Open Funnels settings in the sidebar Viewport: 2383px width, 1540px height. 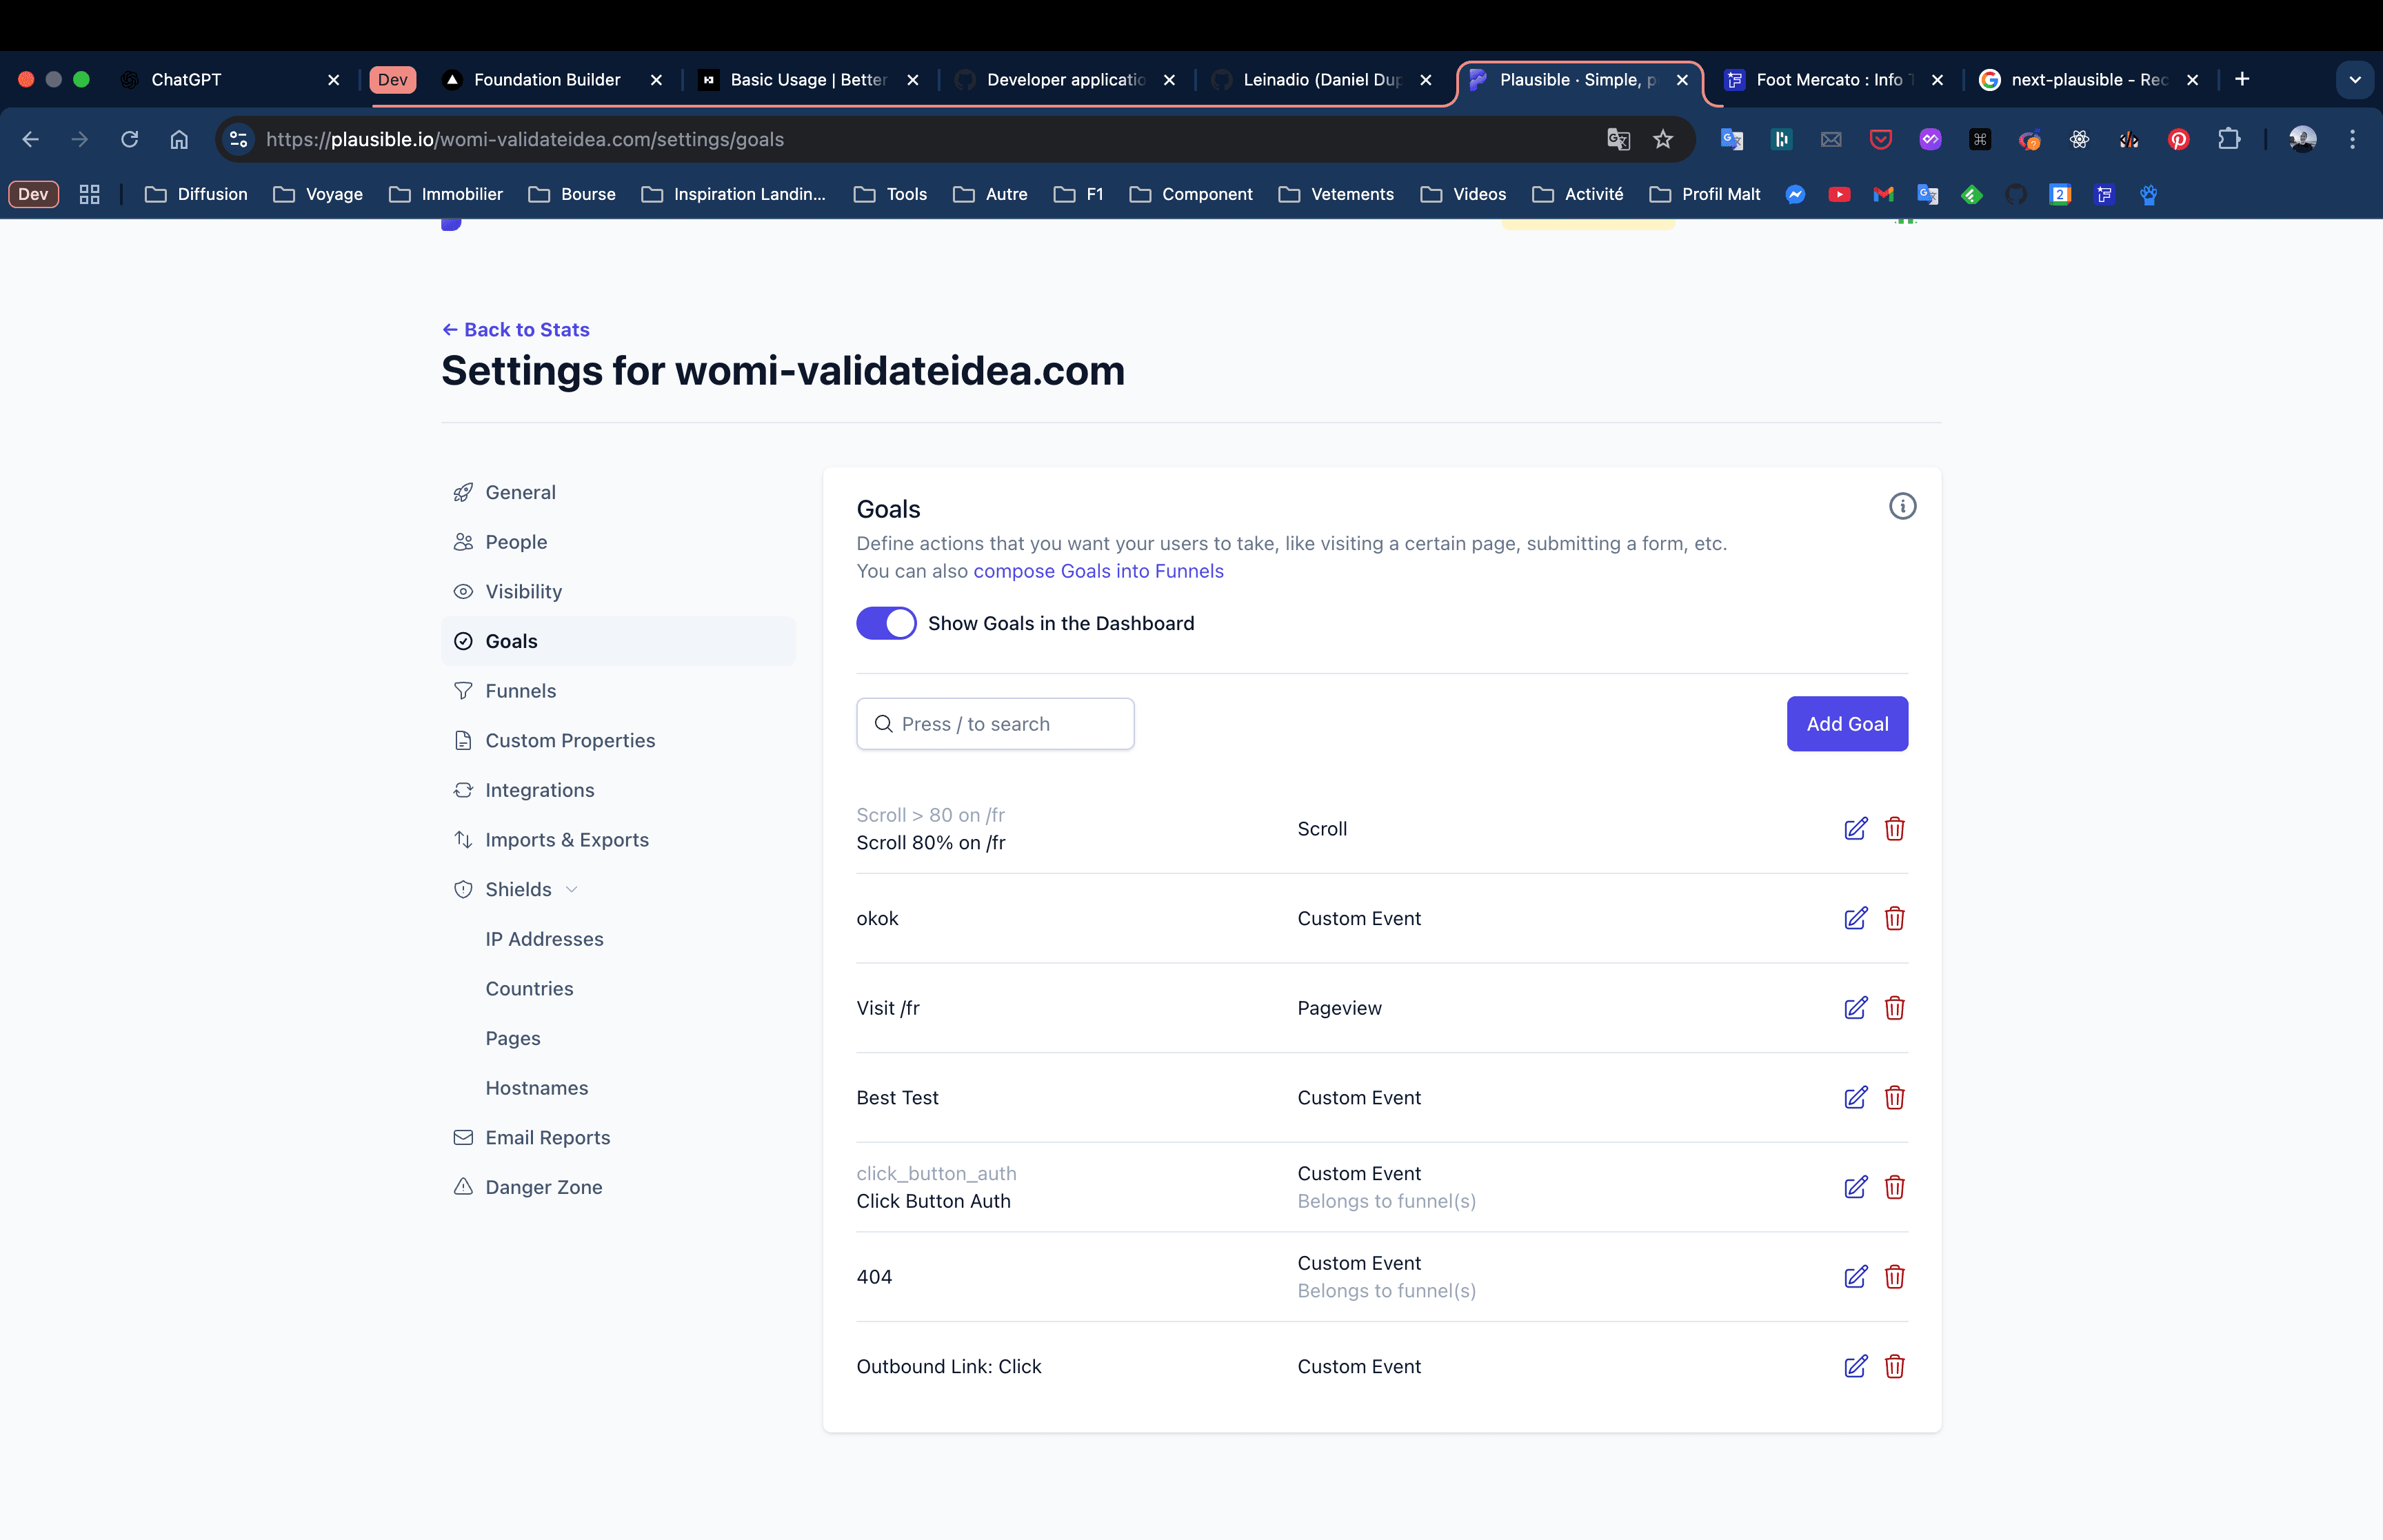[x=520, y=691]
